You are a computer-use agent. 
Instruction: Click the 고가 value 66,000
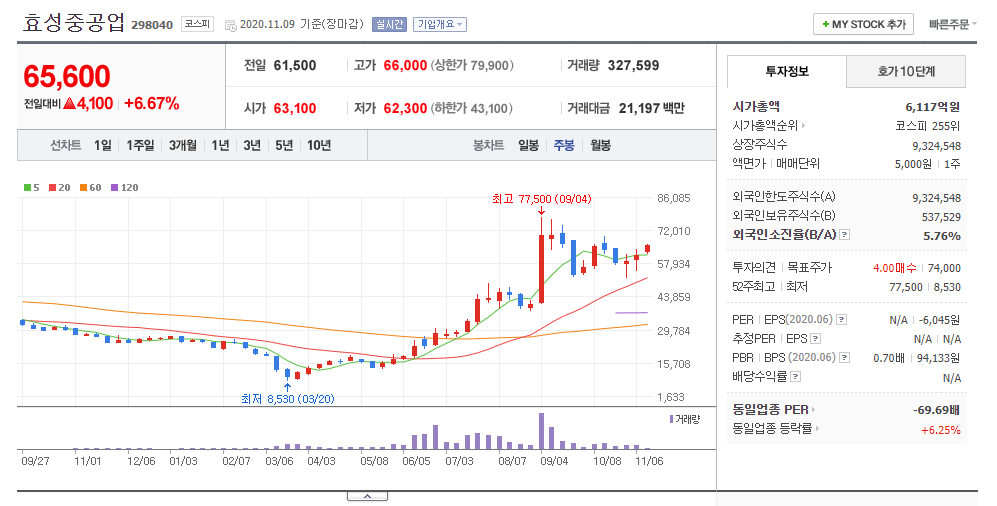(x=405, y=65)
